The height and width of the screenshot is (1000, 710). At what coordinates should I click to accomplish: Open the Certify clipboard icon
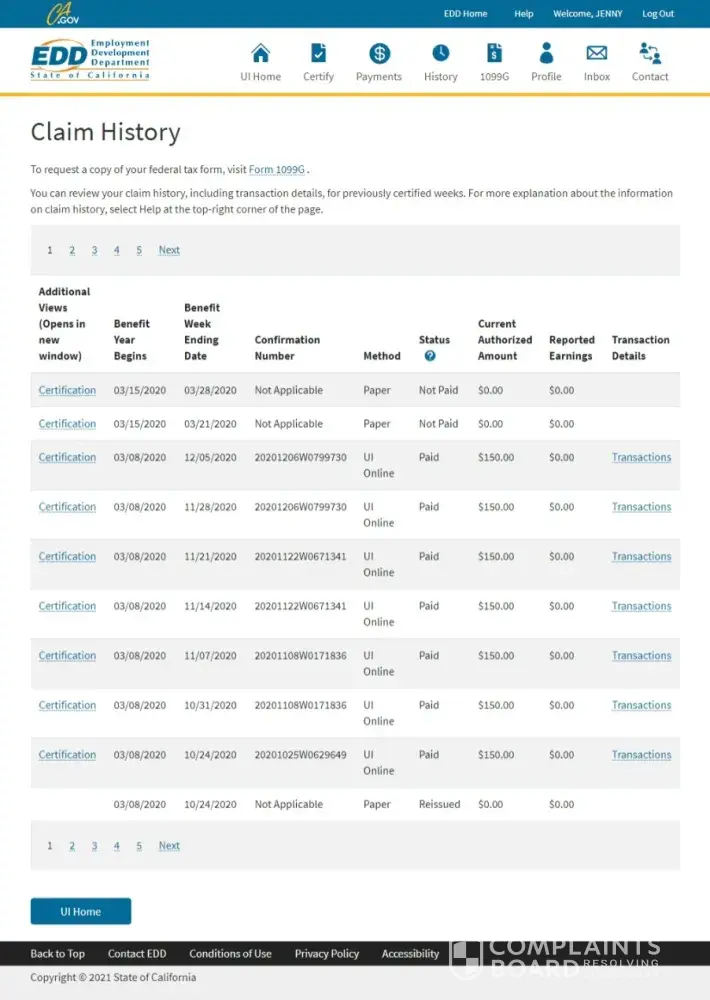[x=318, y=54]
